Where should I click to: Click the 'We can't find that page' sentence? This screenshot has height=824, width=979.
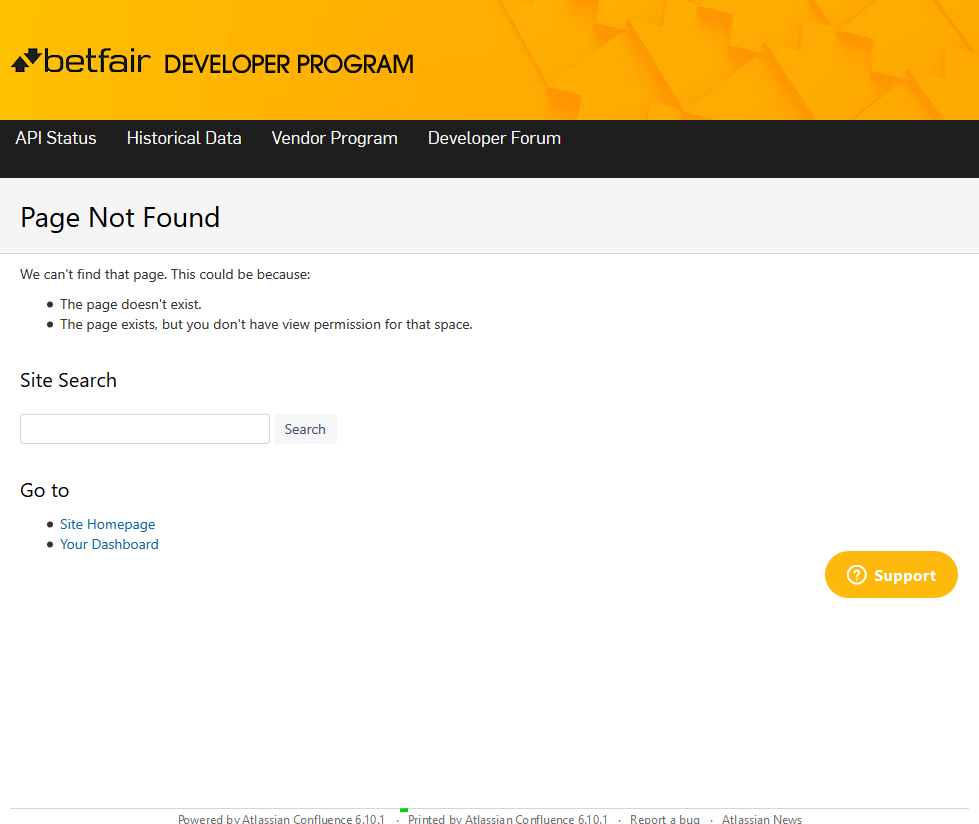(x=165, y=275)
